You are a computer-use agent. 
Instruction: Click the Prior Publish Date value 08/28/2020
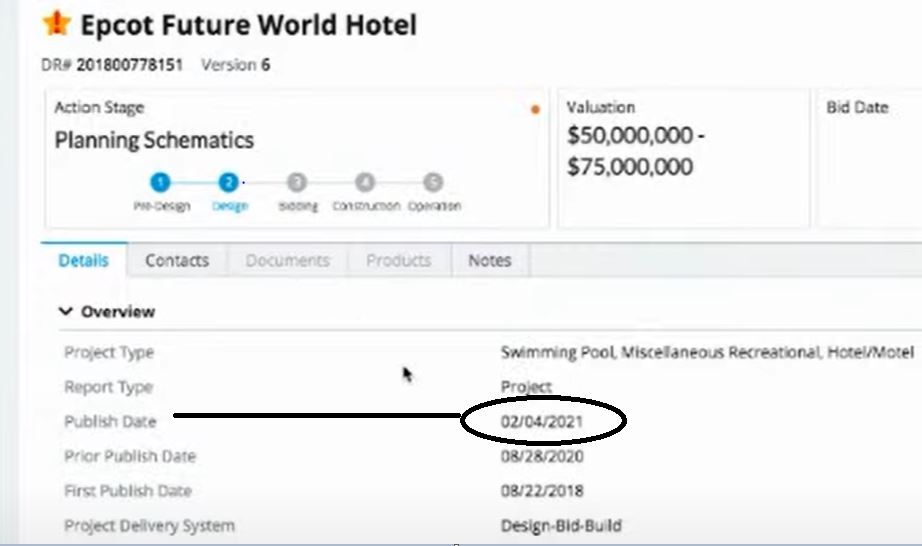tap(542, 456)
